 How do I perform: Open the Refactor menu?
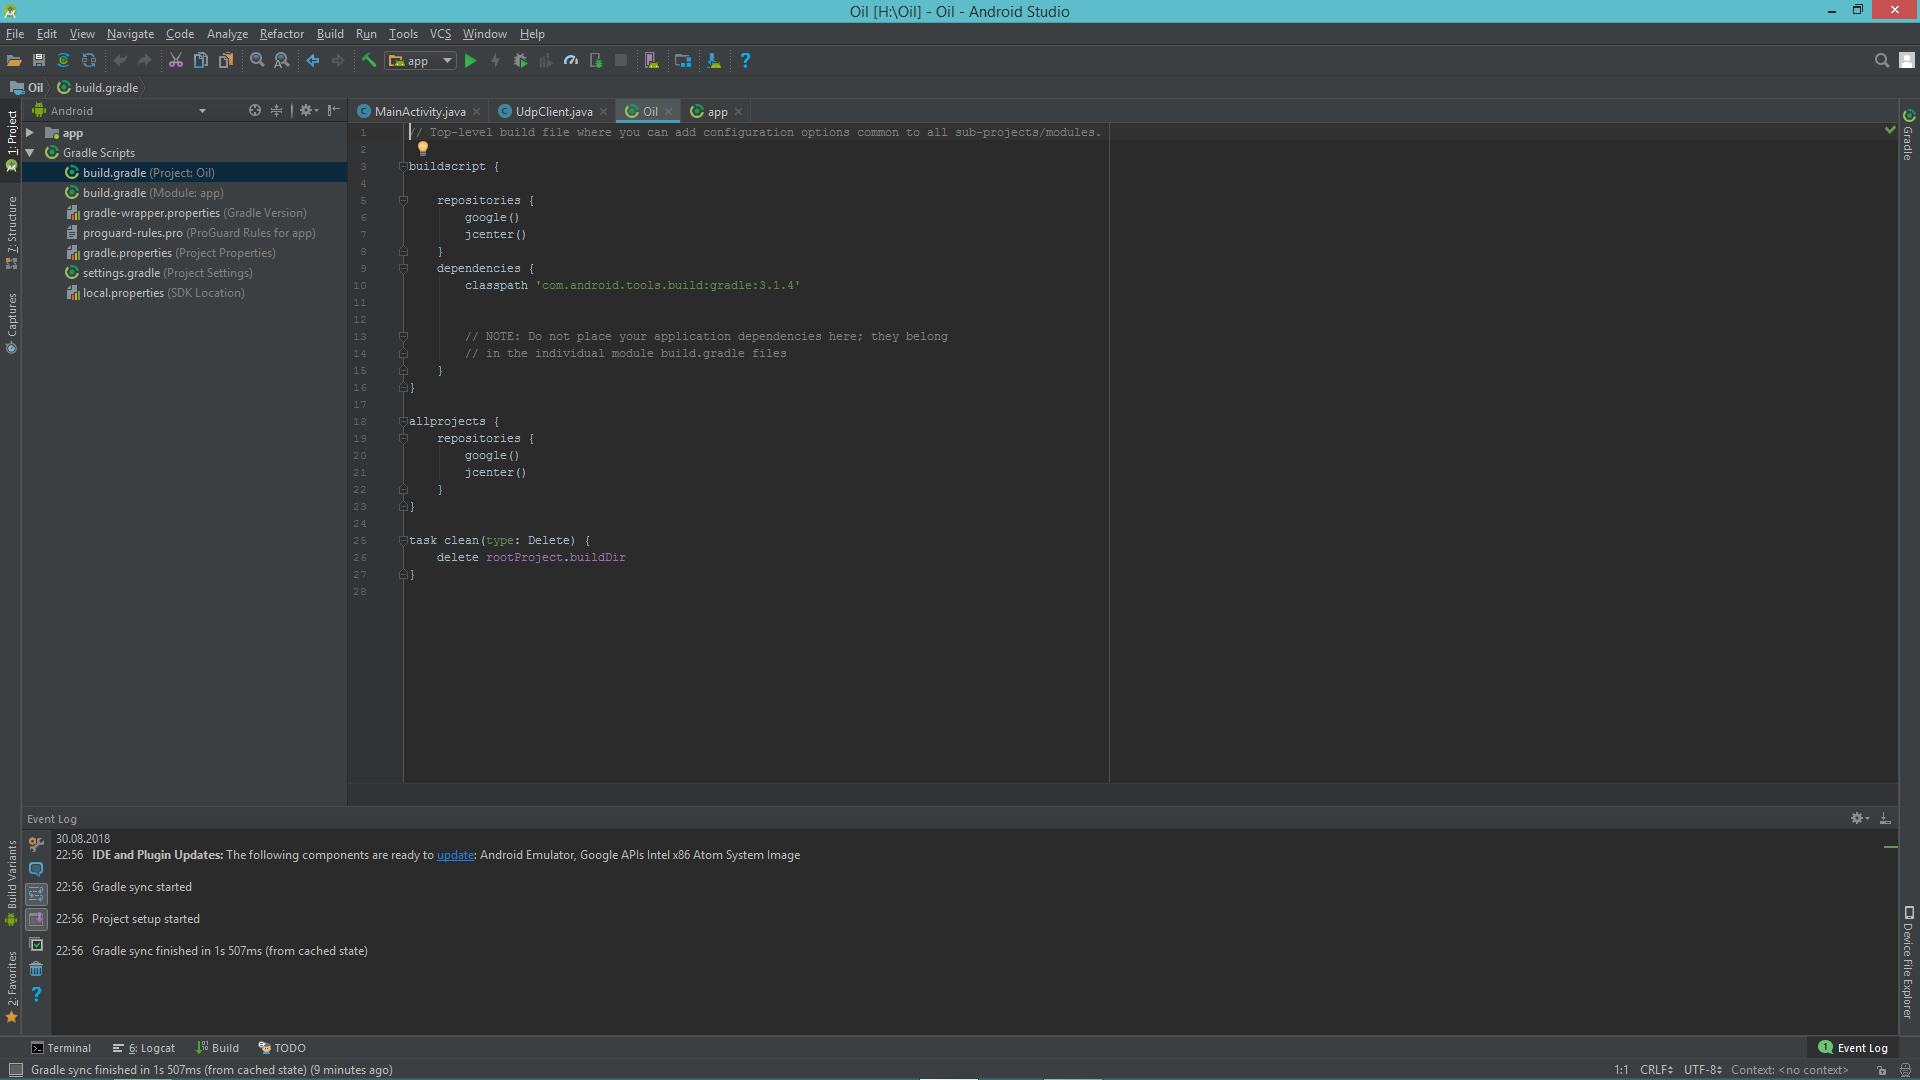(x=281, y=34)
